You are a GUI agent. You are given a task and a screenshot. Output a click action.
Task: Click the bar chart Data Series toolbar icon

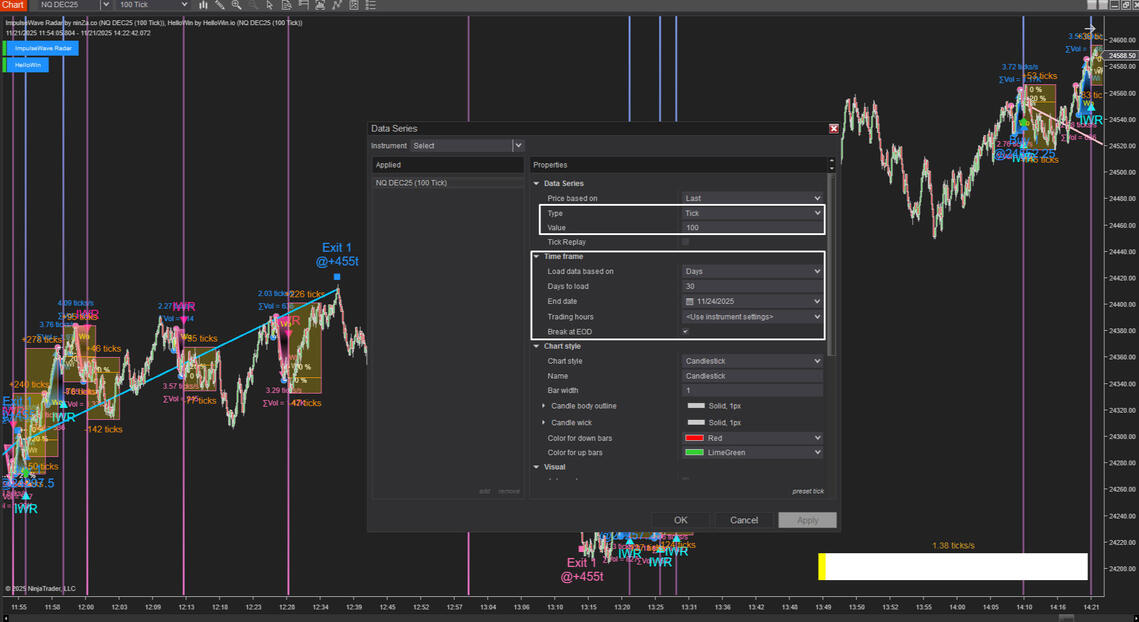(203, 6)
